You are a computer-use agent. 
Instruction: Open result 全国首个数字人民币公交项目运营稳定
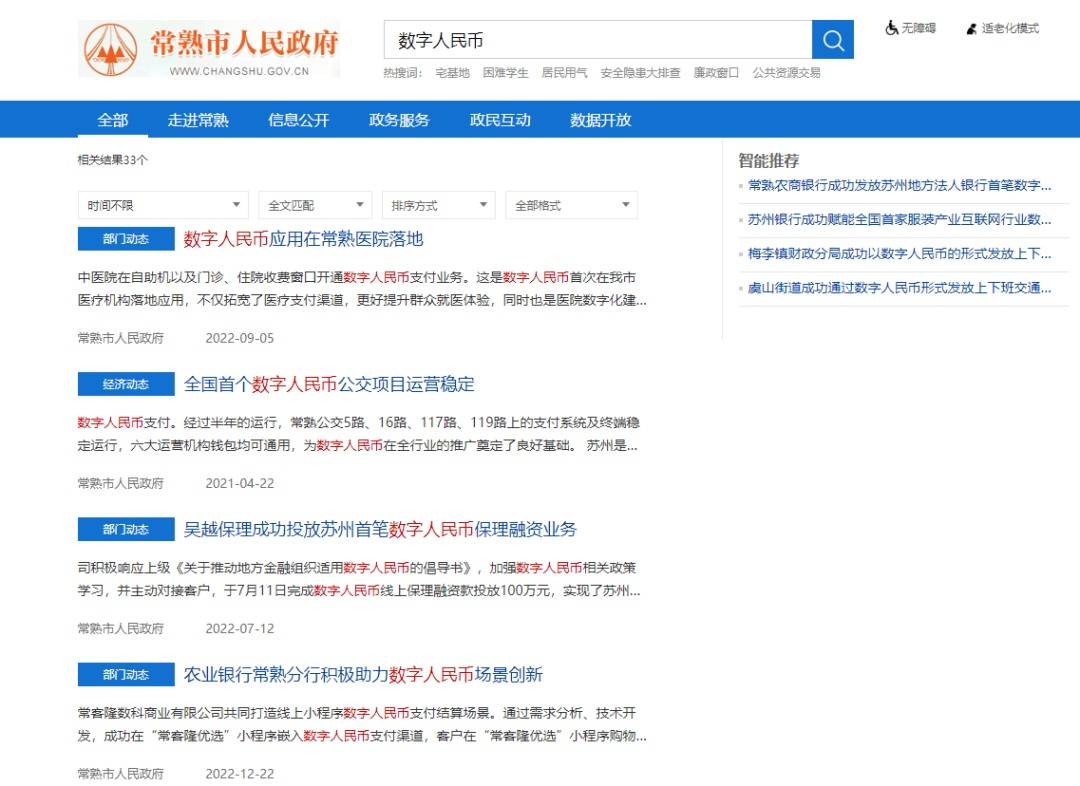(329, 384)
